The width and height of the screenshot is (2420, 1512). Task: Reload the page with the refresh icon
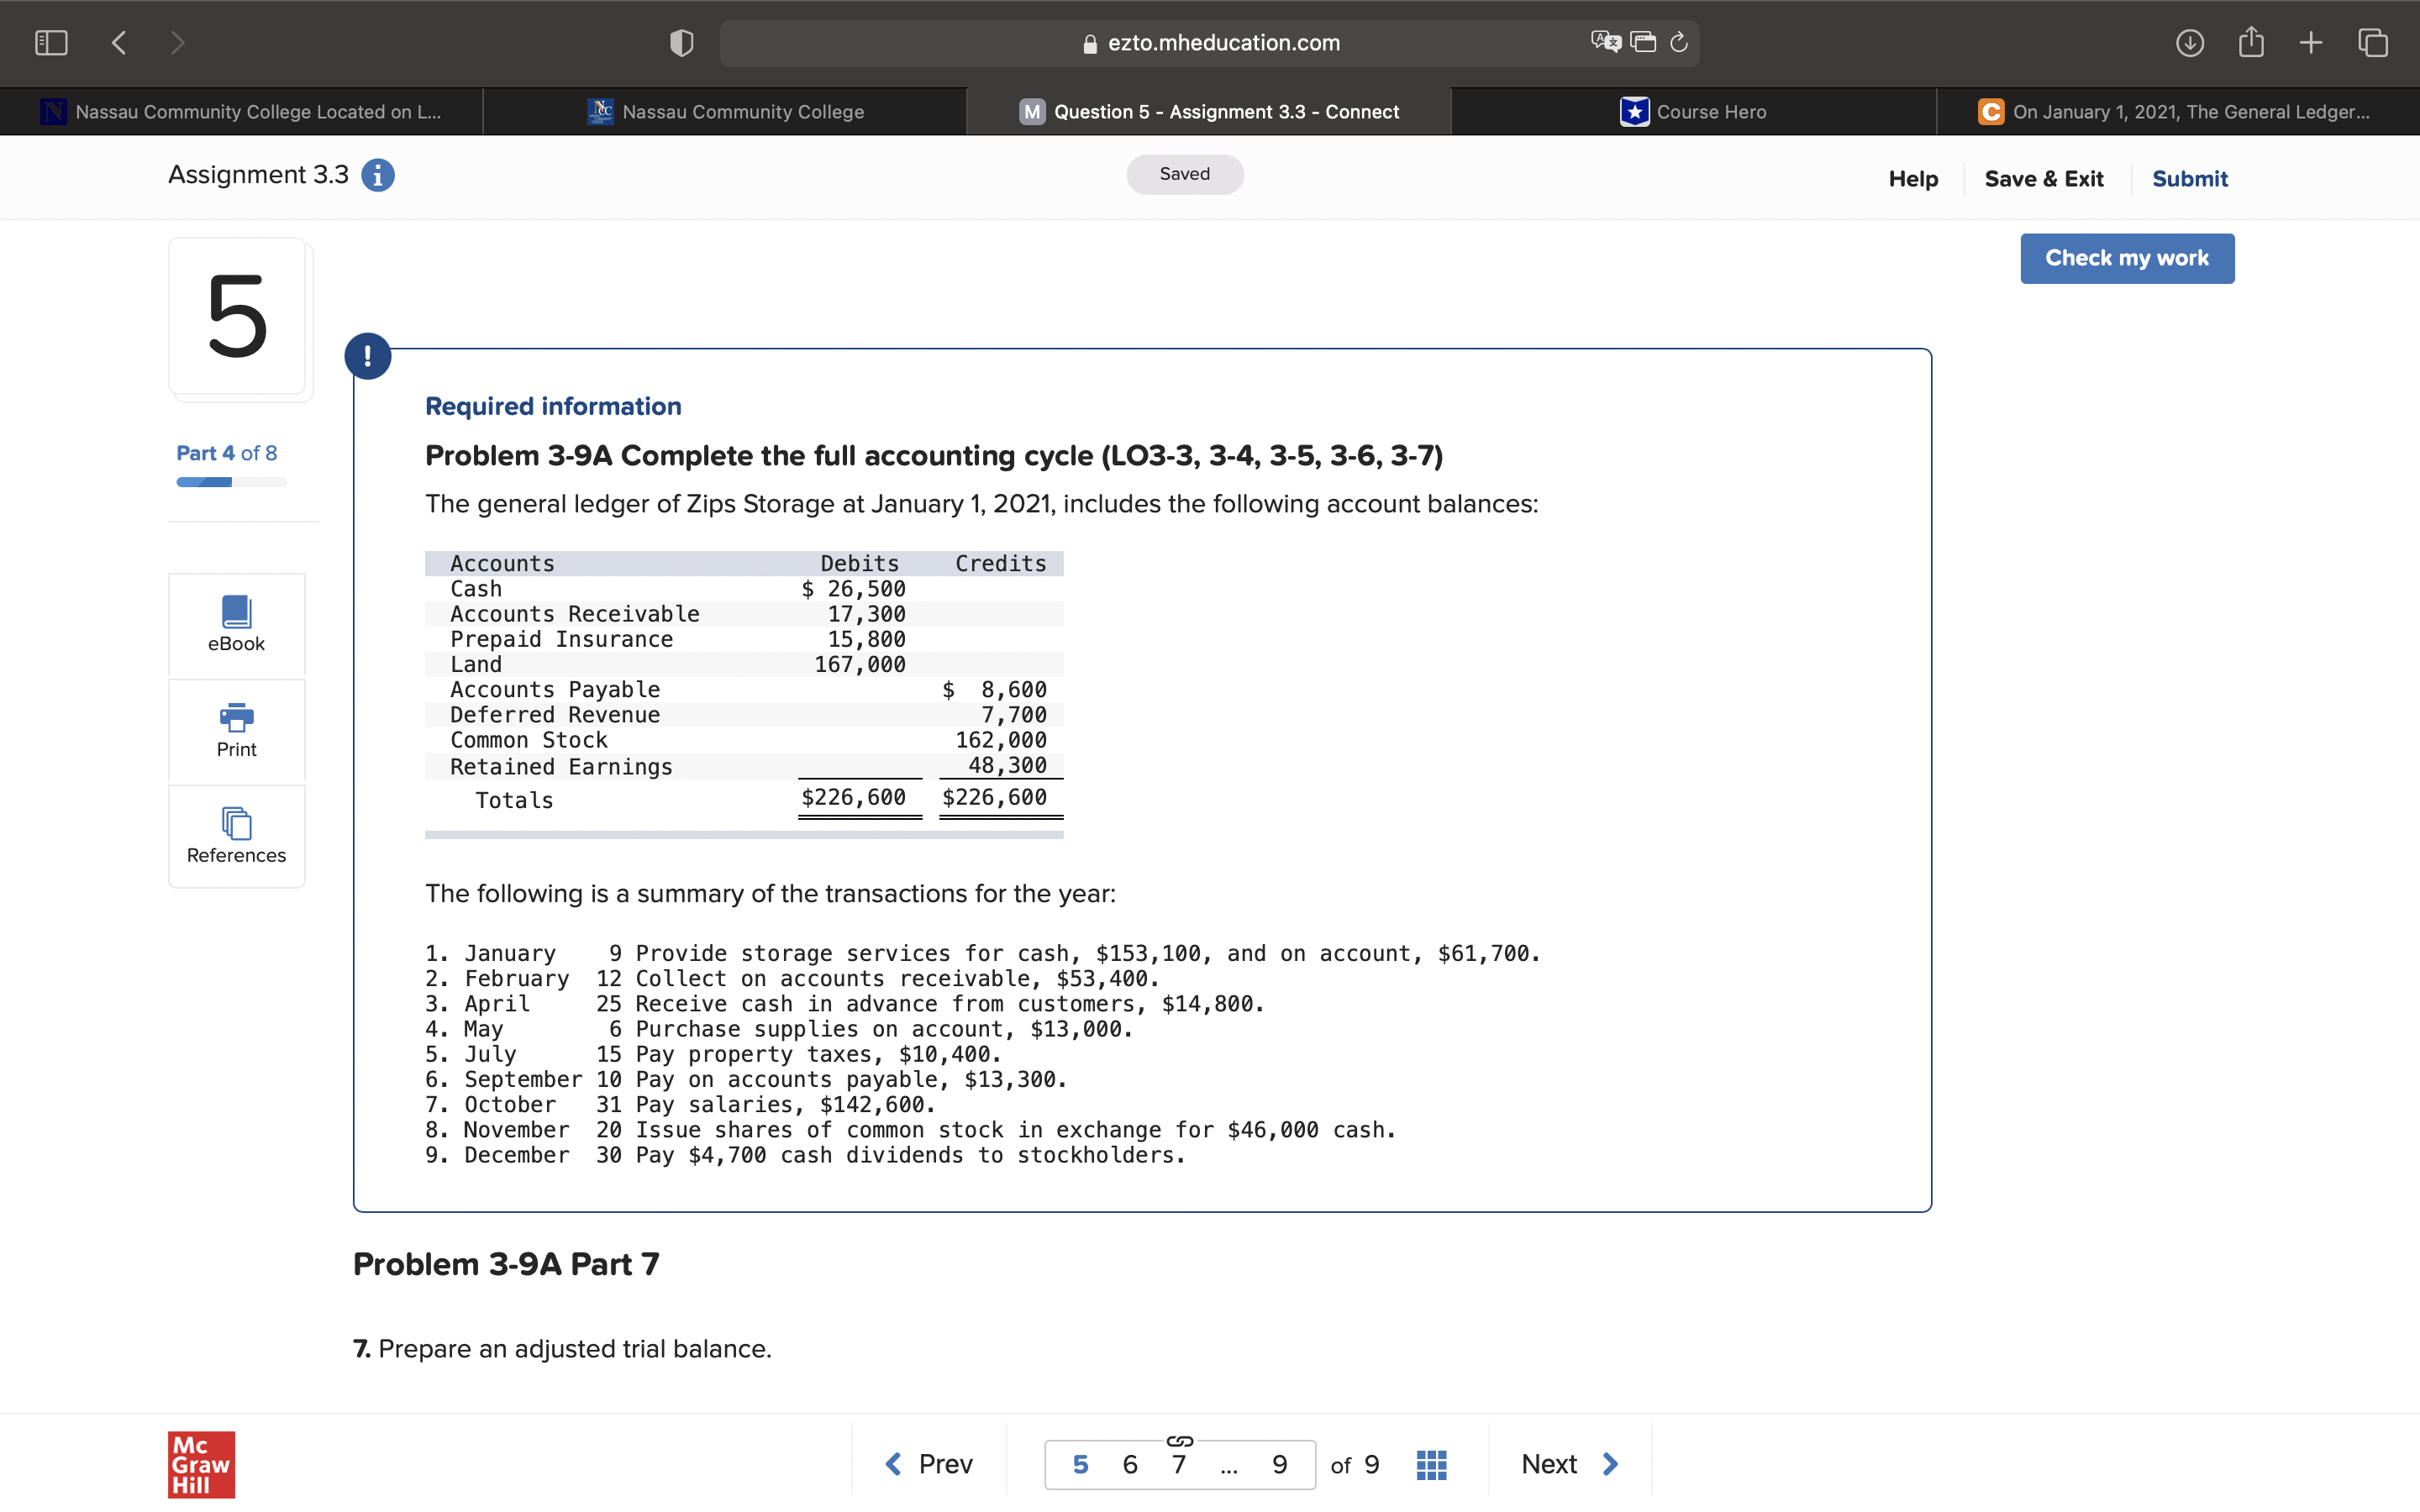pyautogui.click(x=1679, y=42)
